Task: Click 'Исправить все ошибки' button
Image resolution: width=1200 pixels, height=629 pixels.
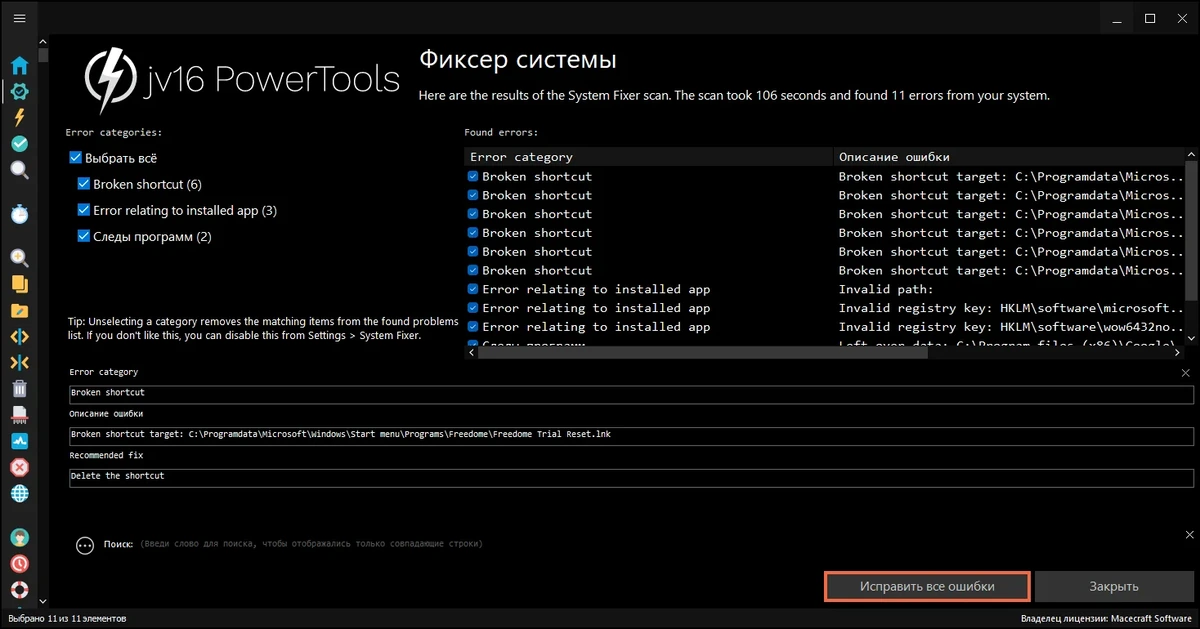Action: click(927, 586)
